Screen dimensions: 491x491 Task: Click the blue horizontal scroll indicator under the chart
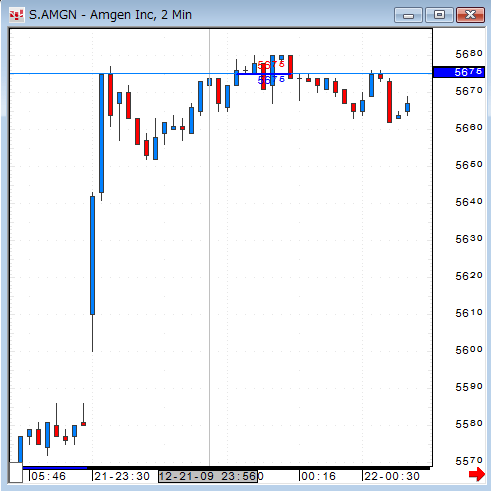[x=55, y=468]
